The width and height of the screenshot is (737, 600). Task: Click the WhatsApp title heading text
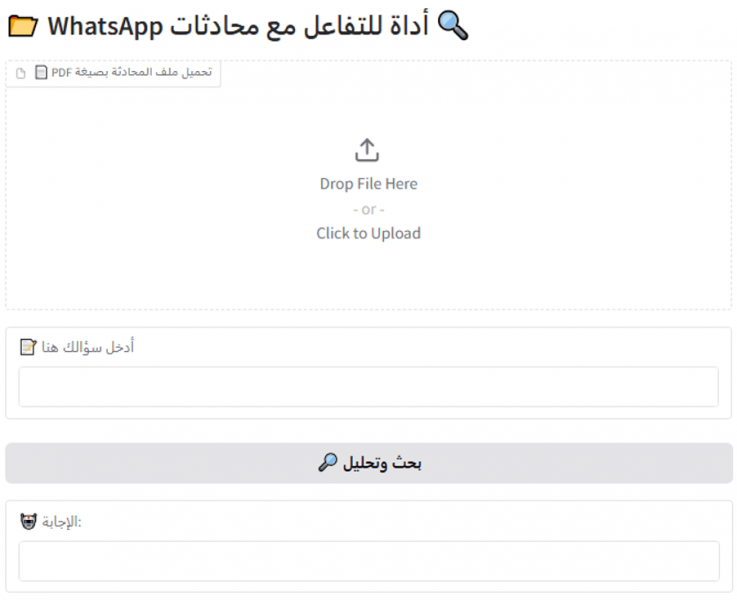[238, 26]
